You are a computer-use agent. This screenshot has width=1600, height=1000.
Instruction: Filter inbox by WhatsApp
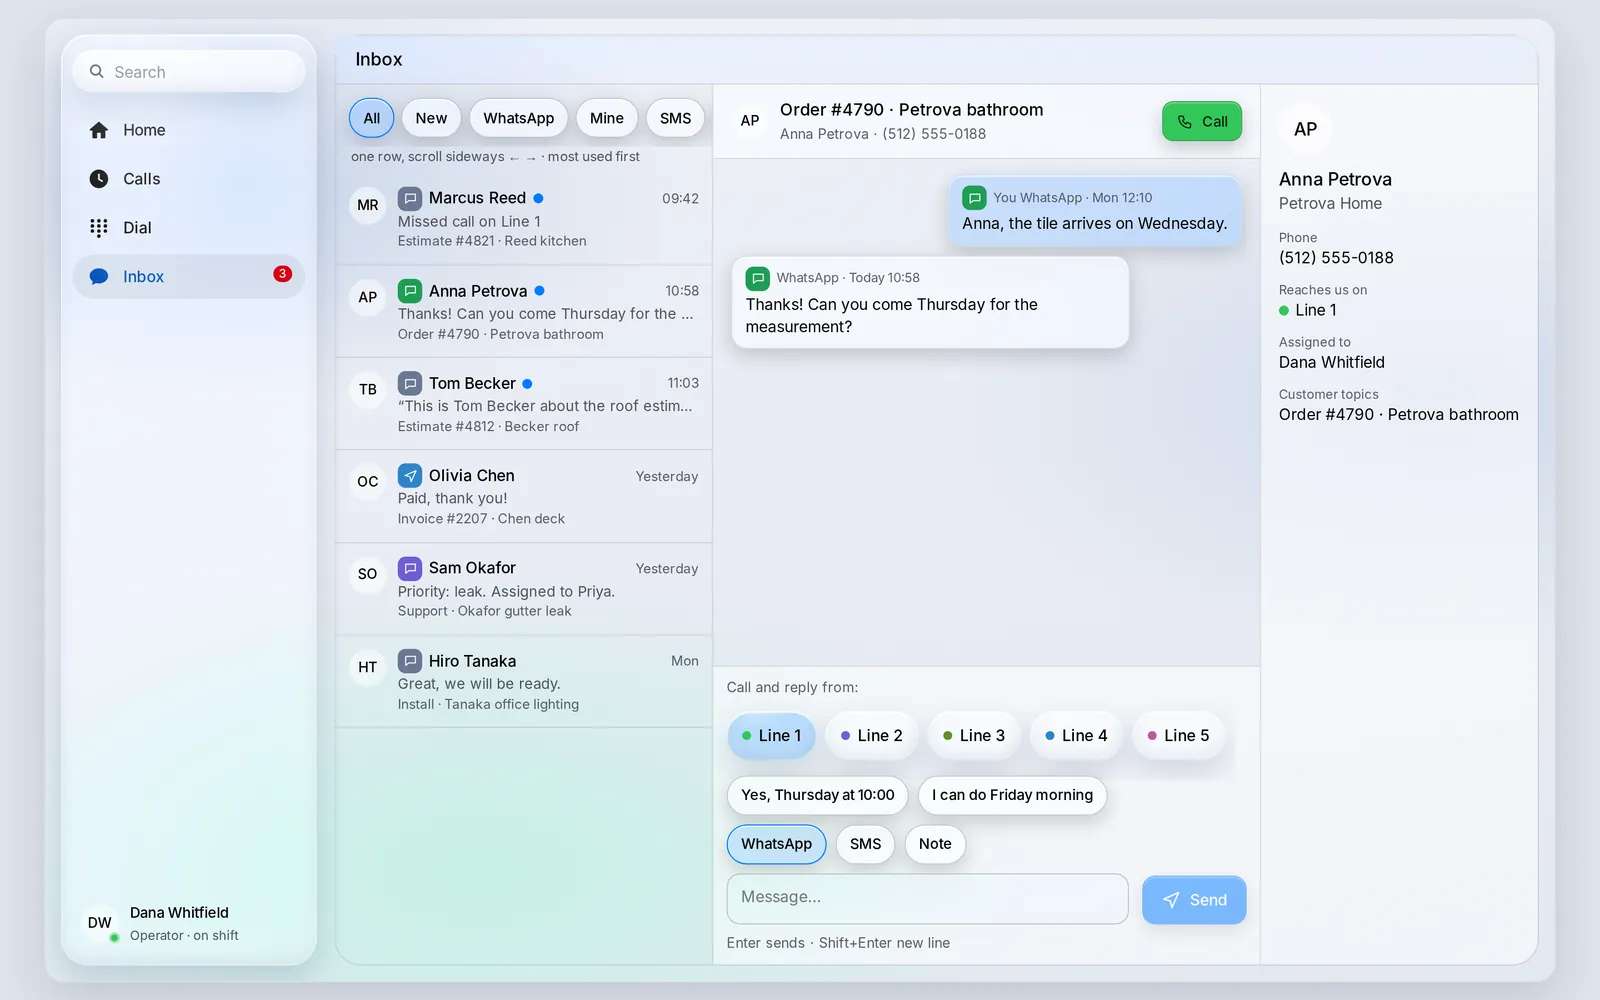(x=519, y=118)
